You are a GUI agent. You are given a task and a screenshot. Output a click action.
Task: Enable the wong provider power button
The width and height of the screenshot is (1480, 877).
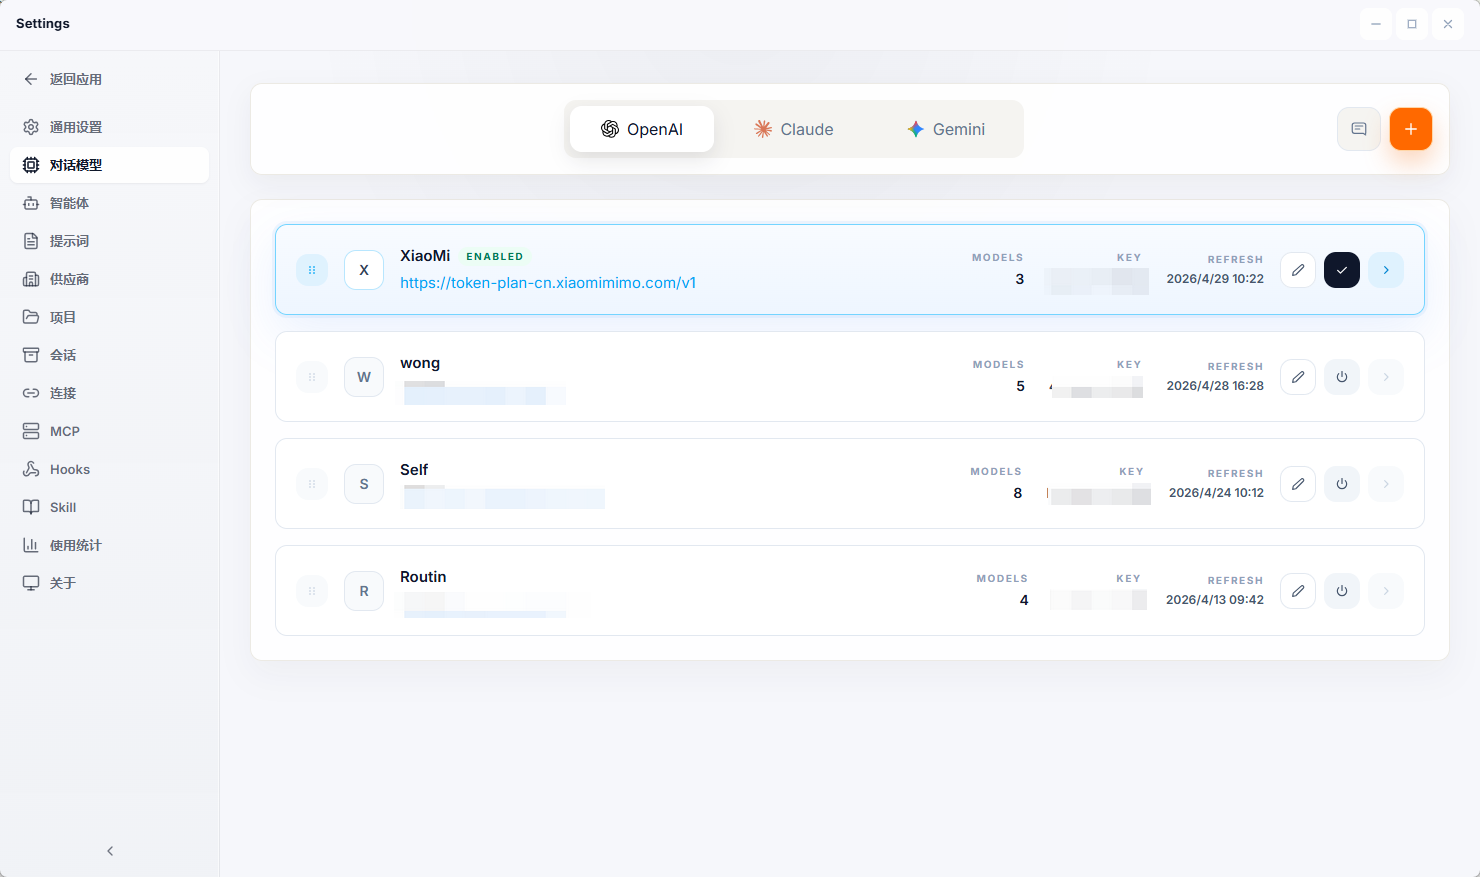click(x=1342, y=377)
